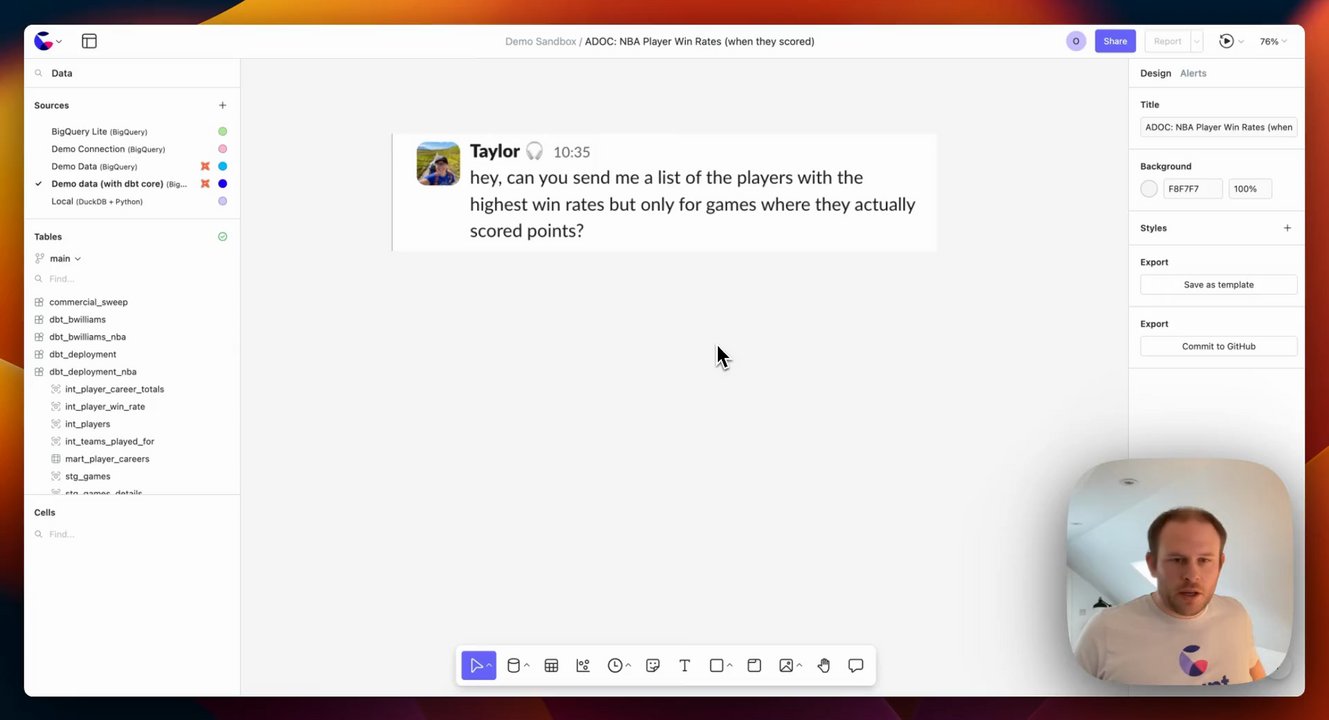Click the clock icon in bottom toolbar
1329x720 pixels.
tap(615, 666)
